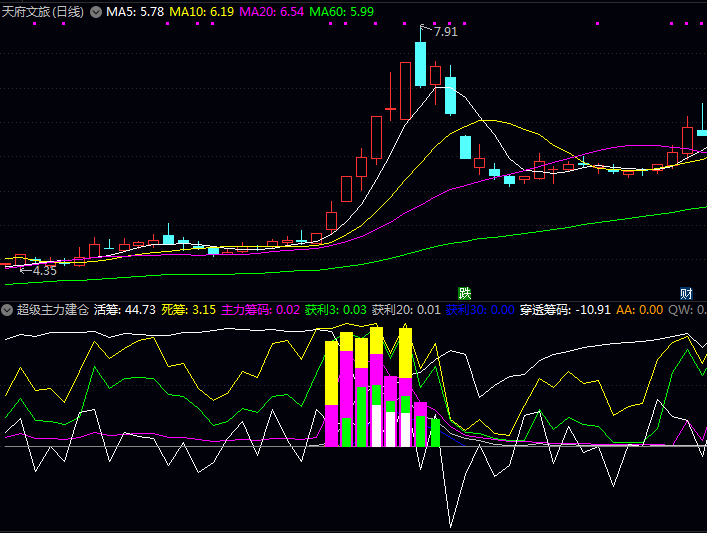Click the tallest red candlestick near 7.91
The image size is (707, 533).
click(405, 88)
